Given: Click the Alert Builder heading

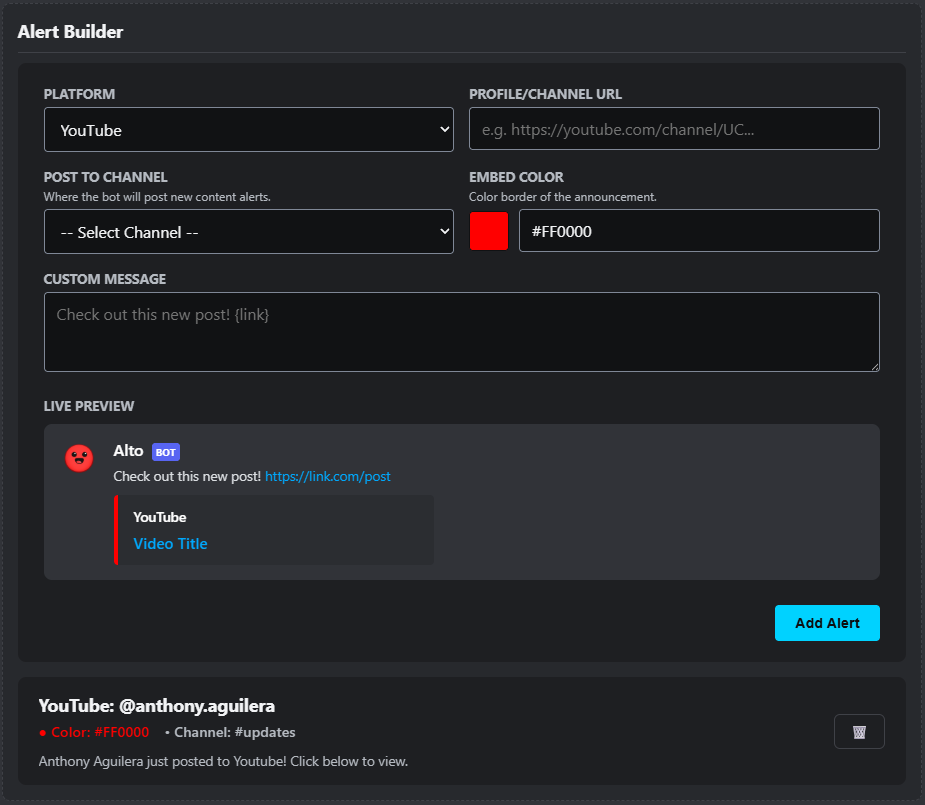Looking at the screenshot, I should tap(70, 32).
